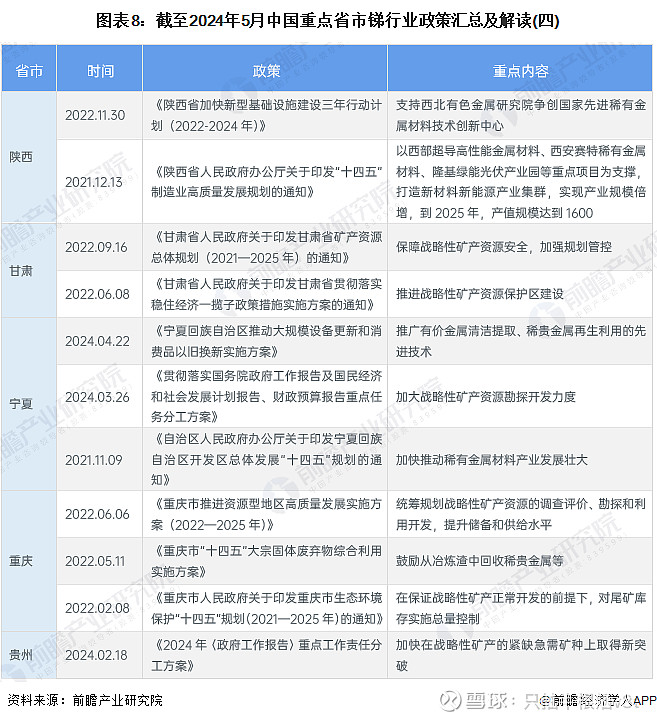The image size is (657, 721).
Task: Click content 加大战略性矿产资源勘探开发力度
Action: (x=486, y=397)
